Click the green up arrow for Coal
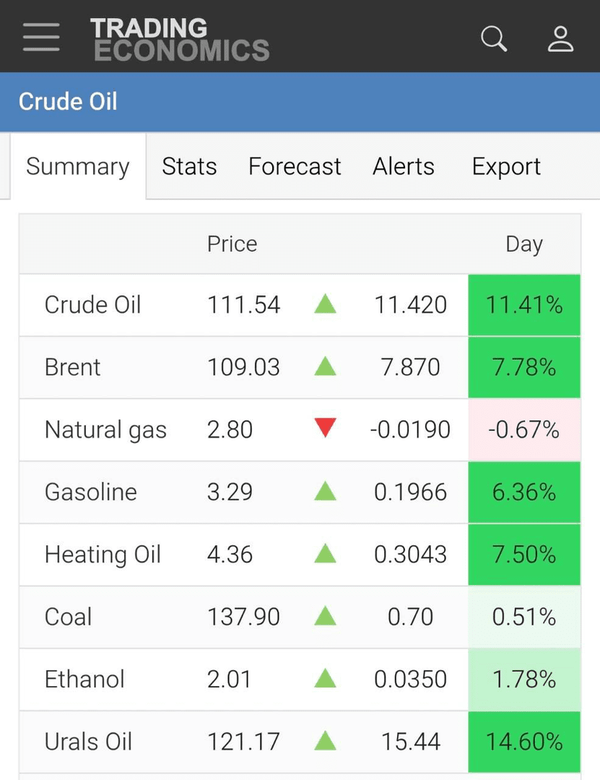 325,617
